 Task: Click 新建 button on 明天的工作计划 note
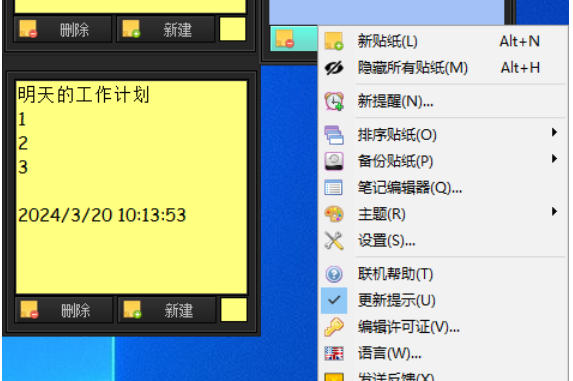167,310
